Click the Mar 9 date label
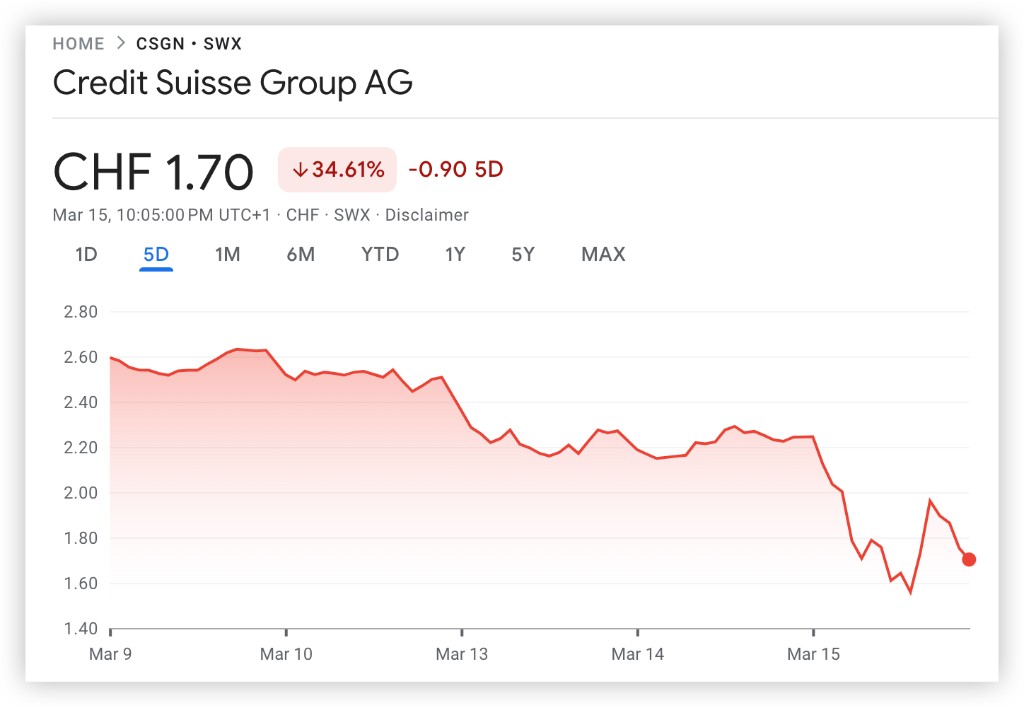This screenshot has width=1024, height=707. 110,655
